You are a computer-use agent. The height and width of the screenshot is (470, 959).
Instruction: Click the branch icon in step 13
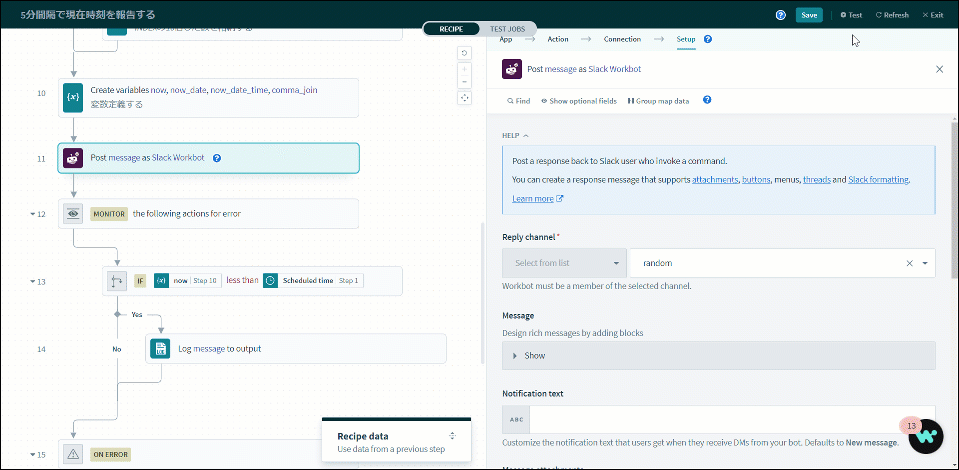click(x=117, y=281)
